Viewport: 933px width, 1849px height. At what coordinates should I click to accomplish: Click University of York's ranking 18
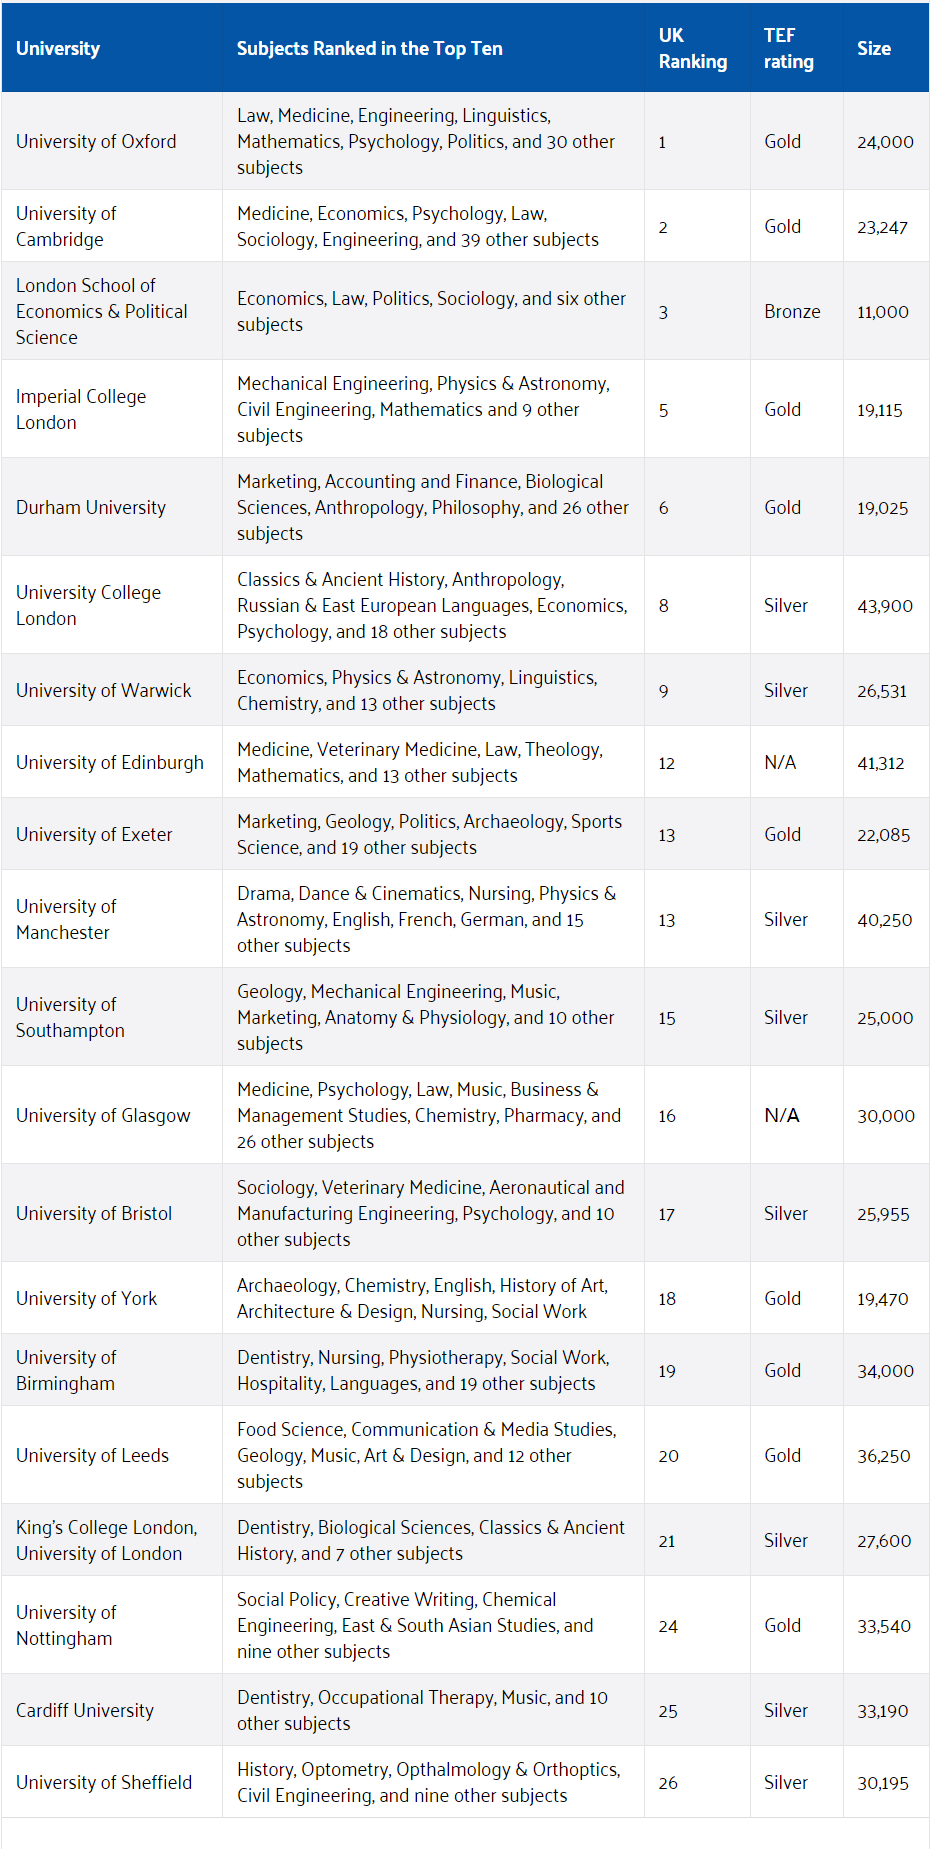[667, 1298]
